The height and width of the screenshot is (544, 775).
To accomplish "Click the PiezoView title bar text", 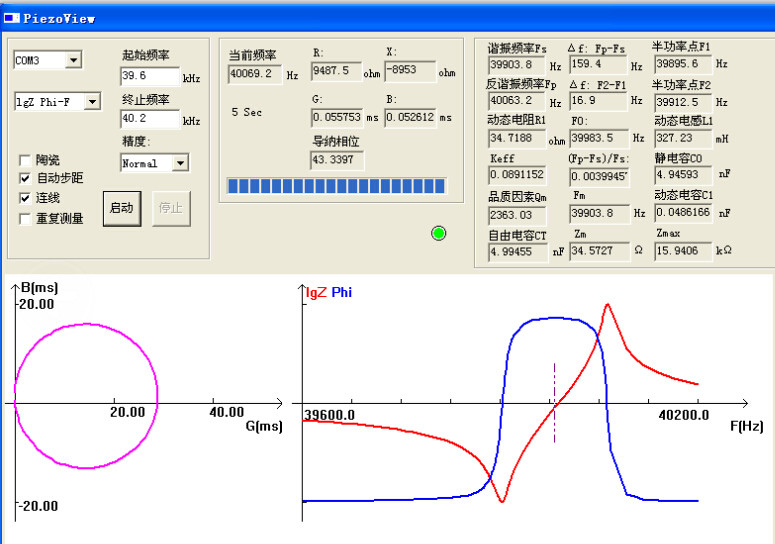I will click(59, 19).
